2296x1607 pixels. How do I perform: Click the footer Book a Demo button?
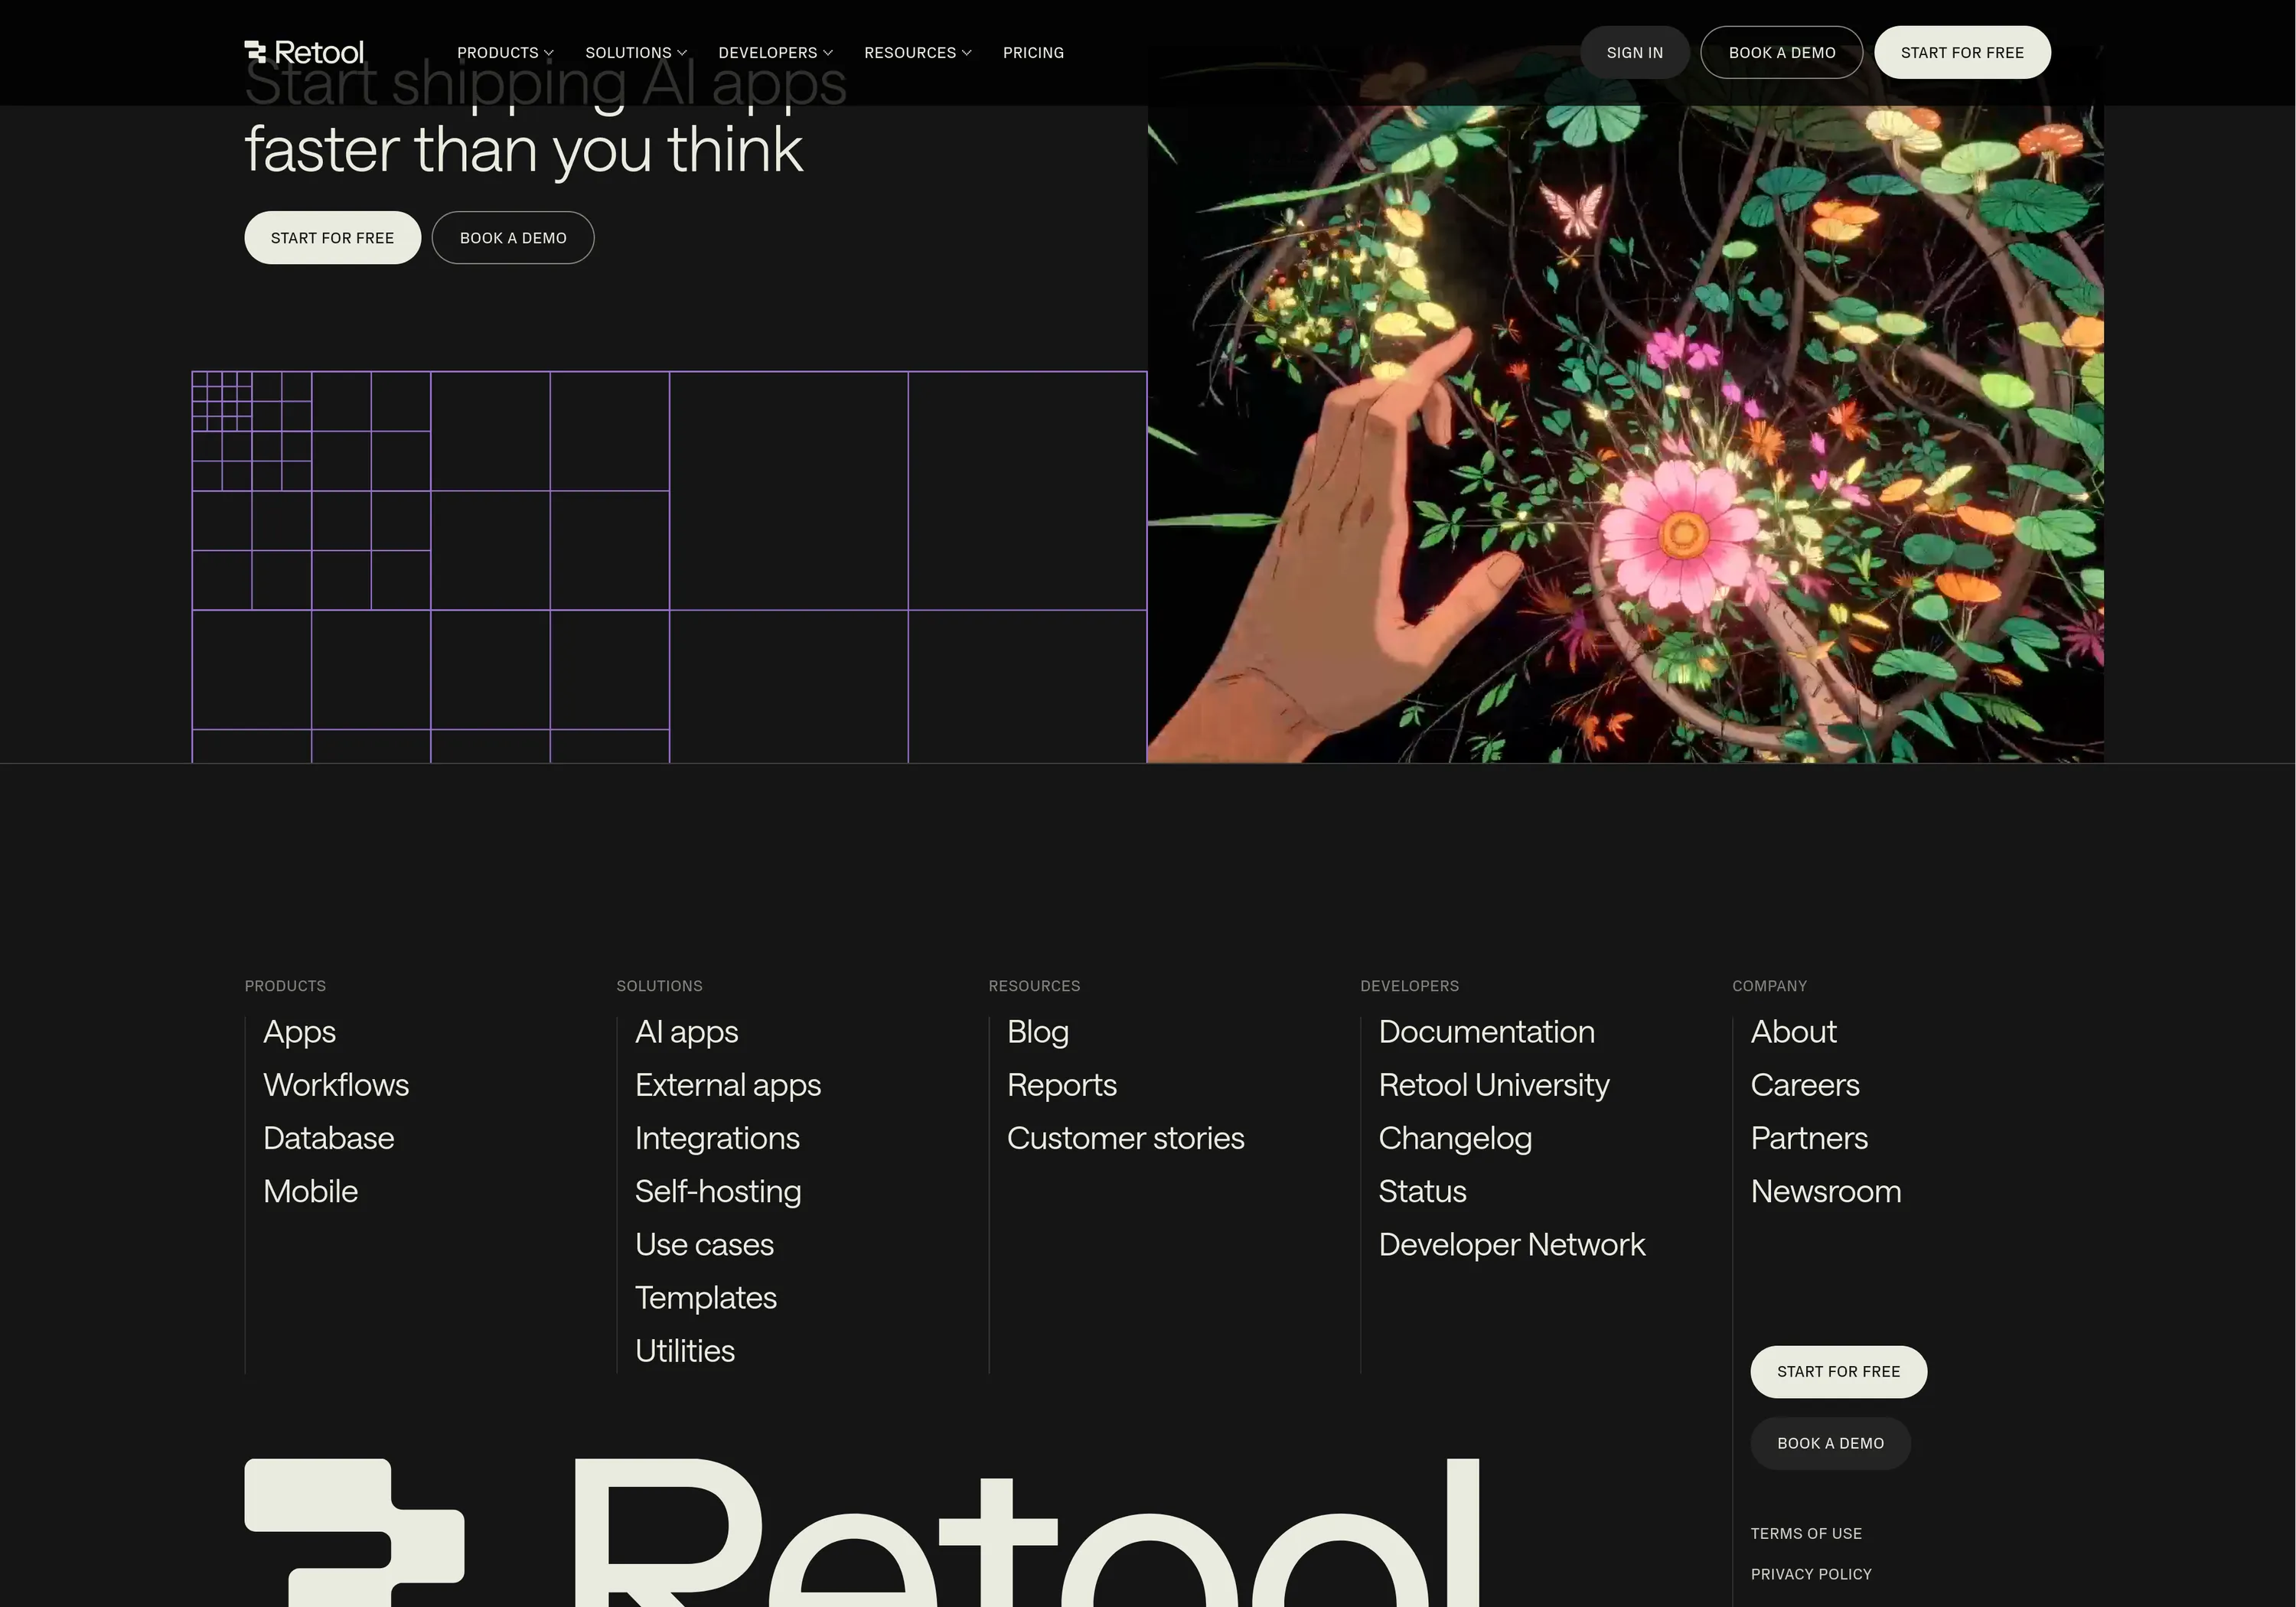tap(1830, 1443)
